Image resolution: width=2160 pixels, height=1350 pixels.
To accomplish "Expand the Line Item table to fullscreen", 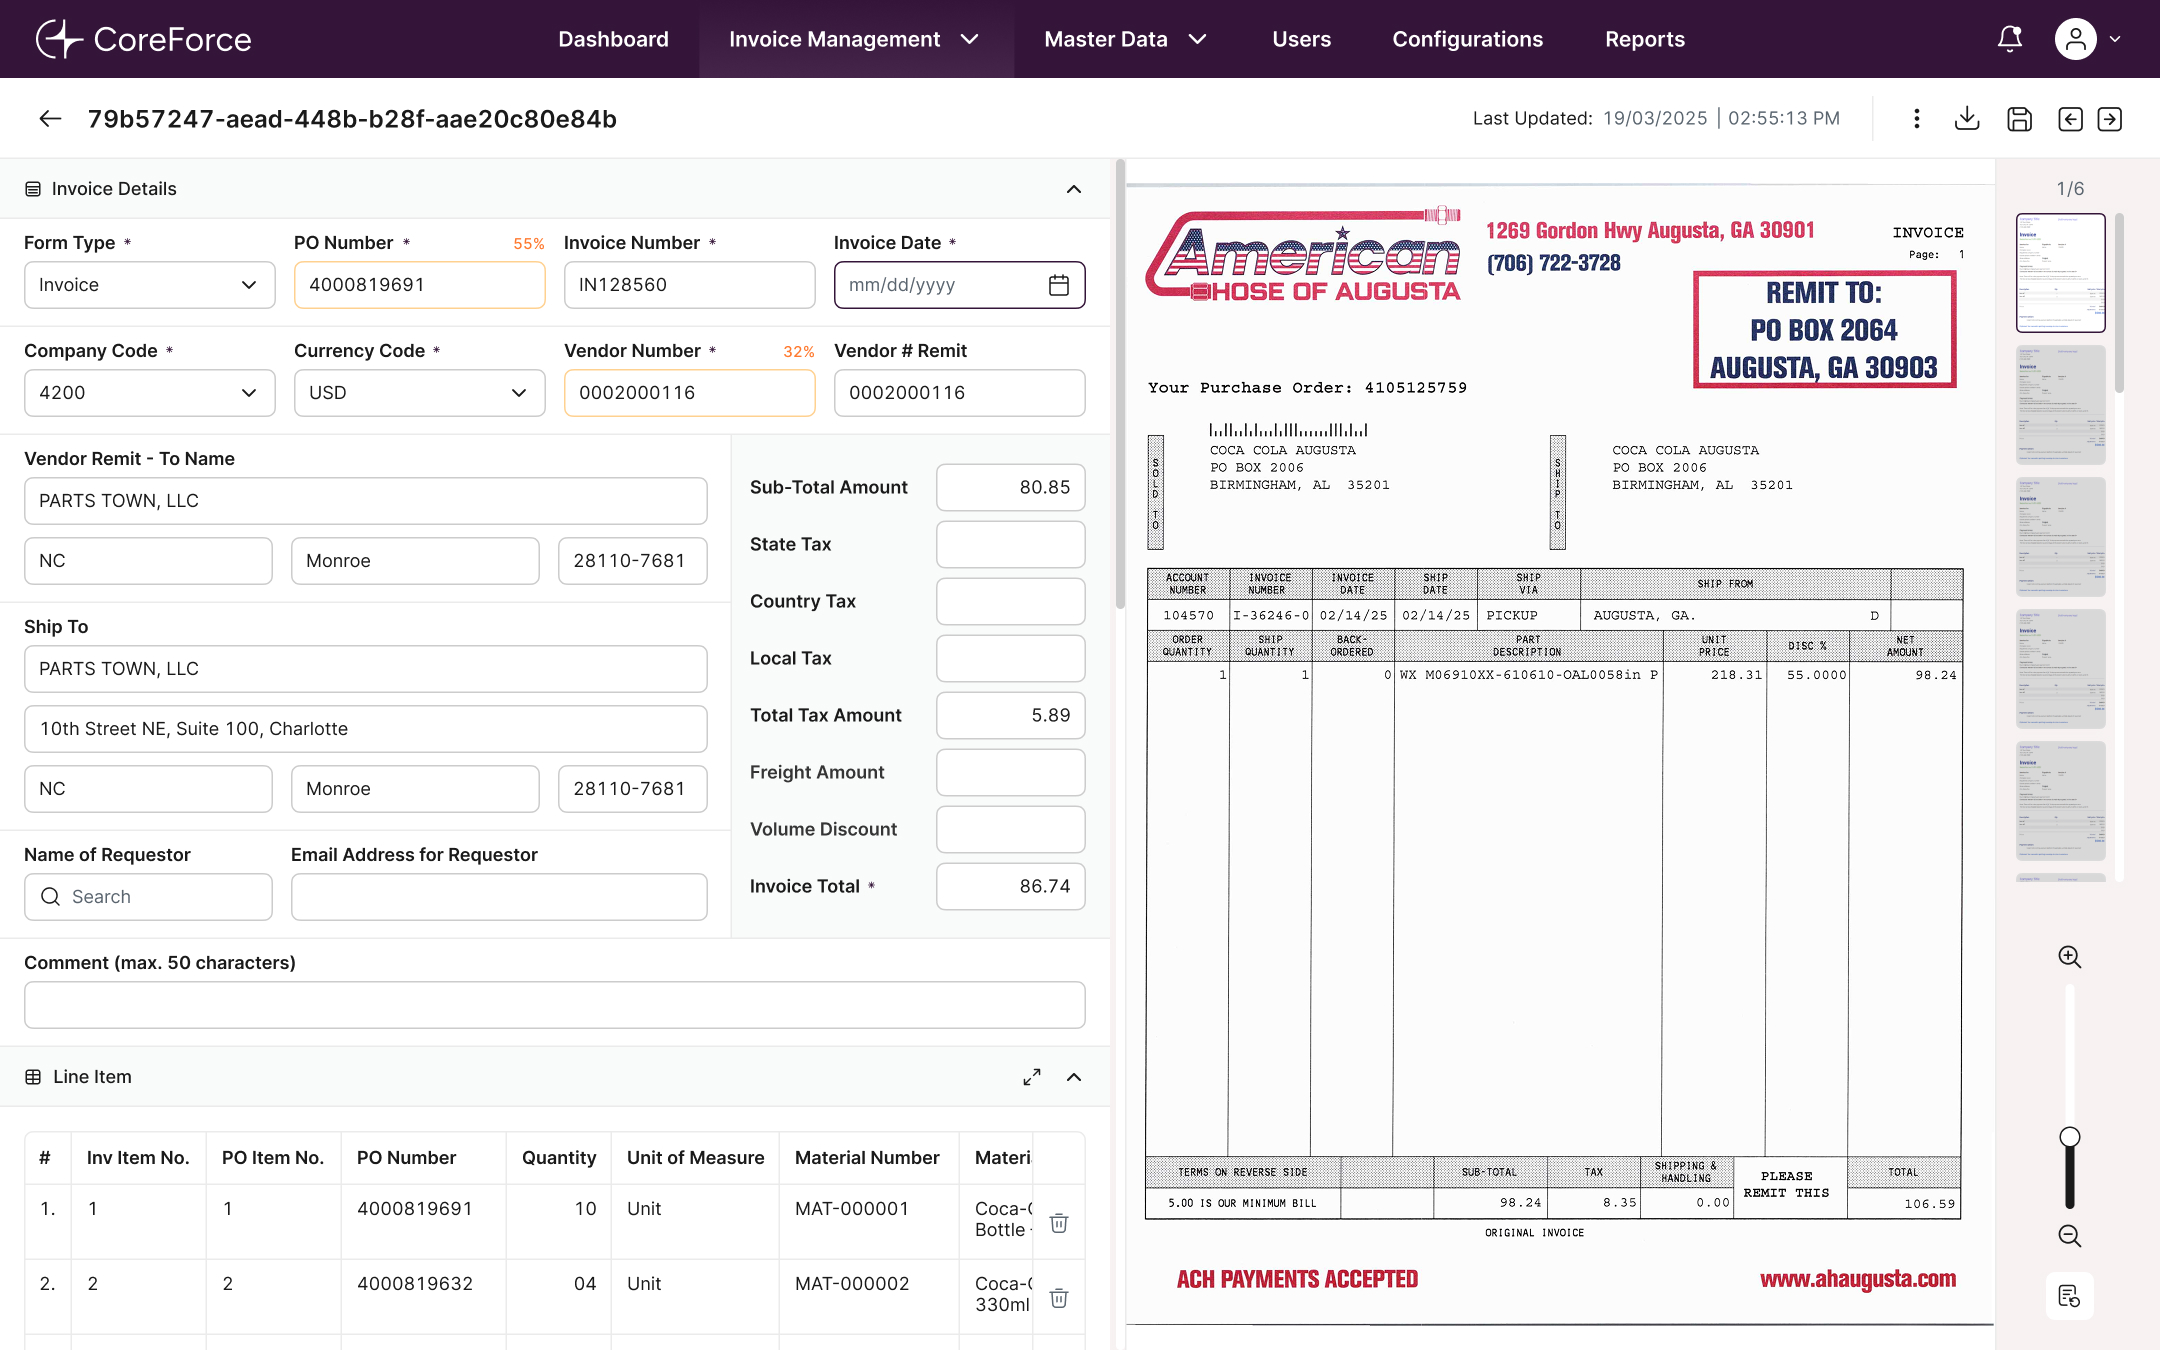I will 1032,1077.
